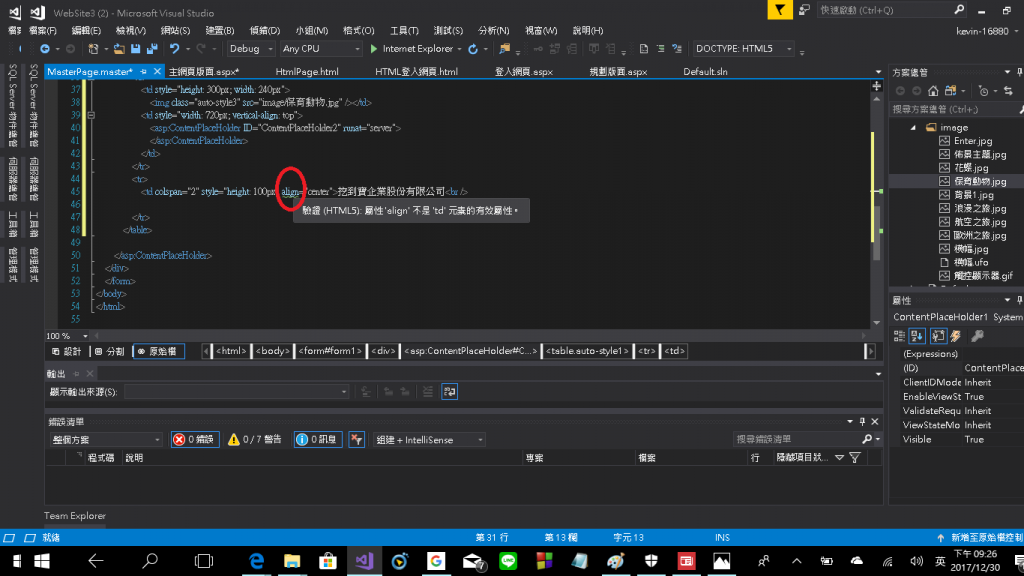Open the 顯示輸出來源 dropdown
This screenshot has width=1024, height=576.
236,392
